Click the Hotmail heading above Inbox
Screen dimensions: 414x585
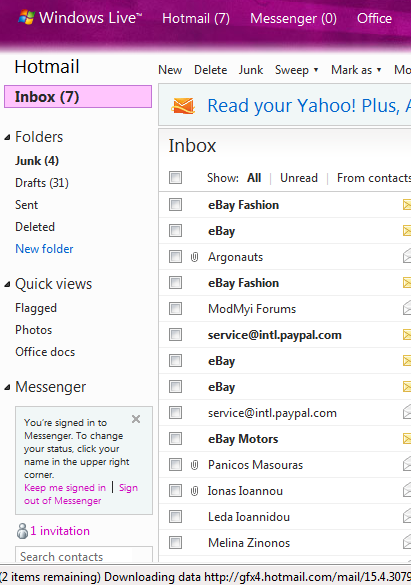tap(47, 67)
